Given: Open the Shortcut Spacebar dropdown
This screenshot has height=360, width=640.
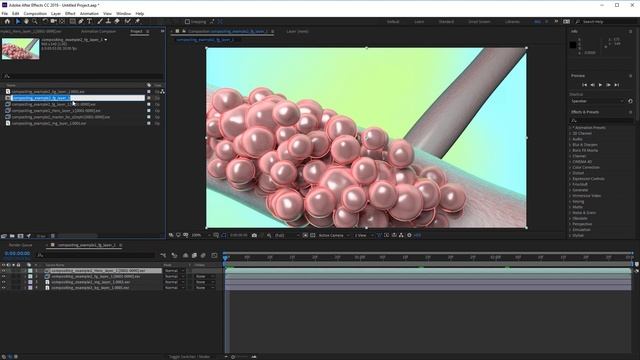Looking at the screenshot, I should pos(597,101).
